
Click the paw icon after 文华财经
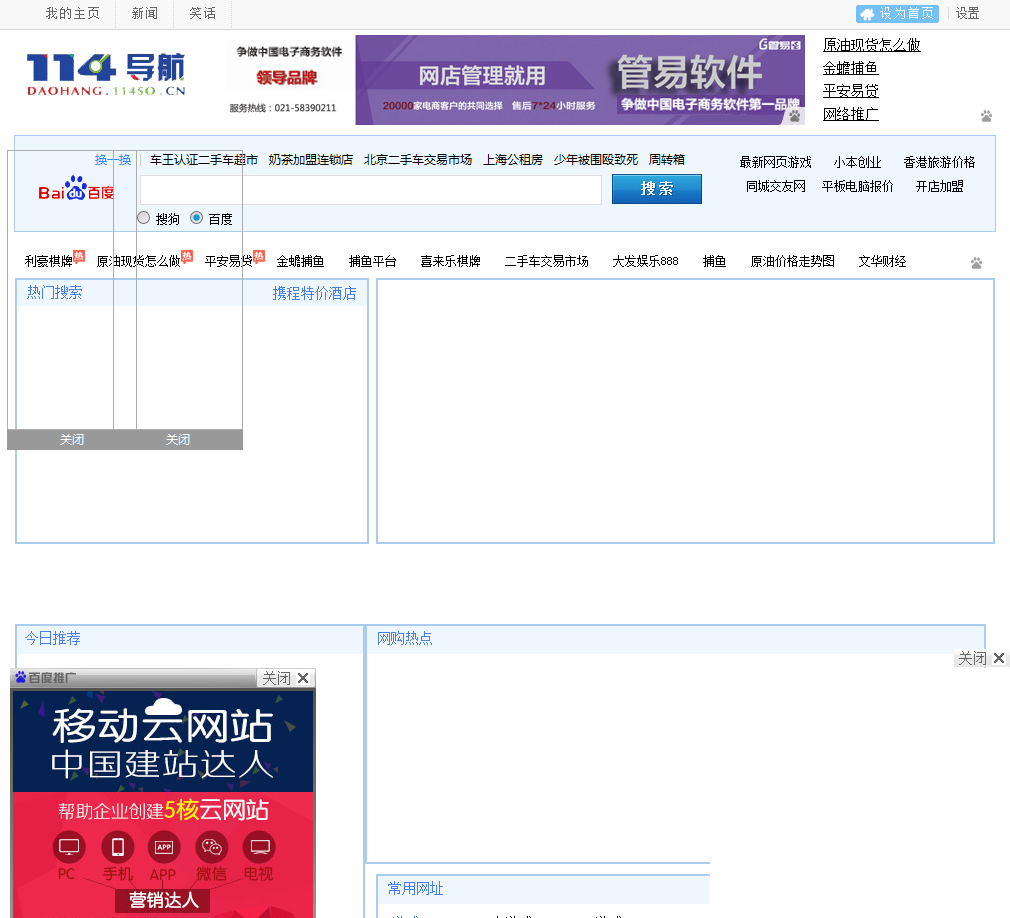pyautogui.click(x=977, y=263)
